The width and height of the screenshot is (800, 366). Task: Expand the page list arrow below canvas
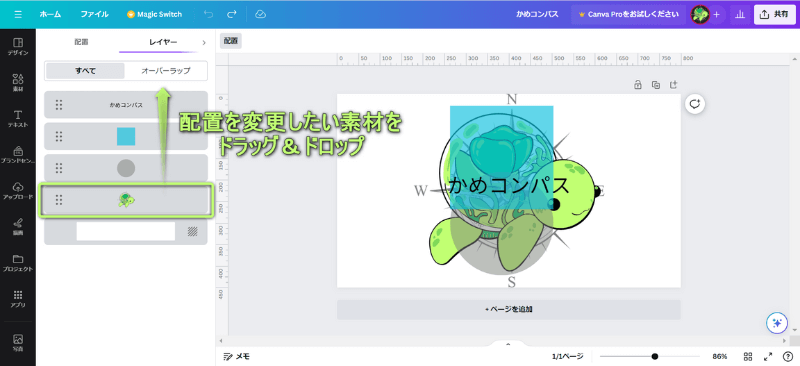pos(508,344)
